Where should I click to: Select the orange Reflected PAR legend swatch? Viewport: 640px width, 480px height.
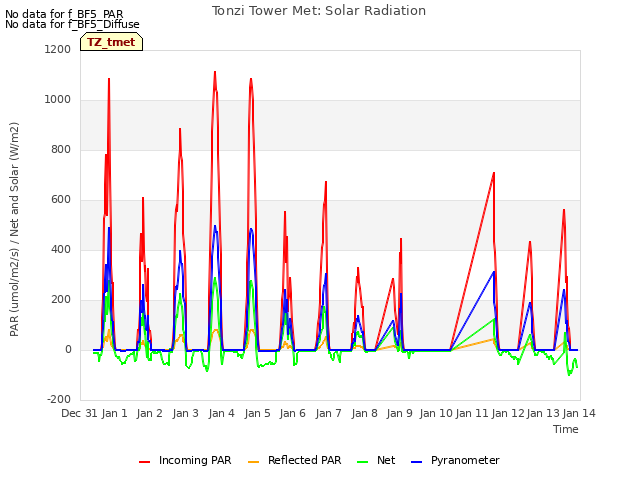pyautogui.click(x=253, y=462)
